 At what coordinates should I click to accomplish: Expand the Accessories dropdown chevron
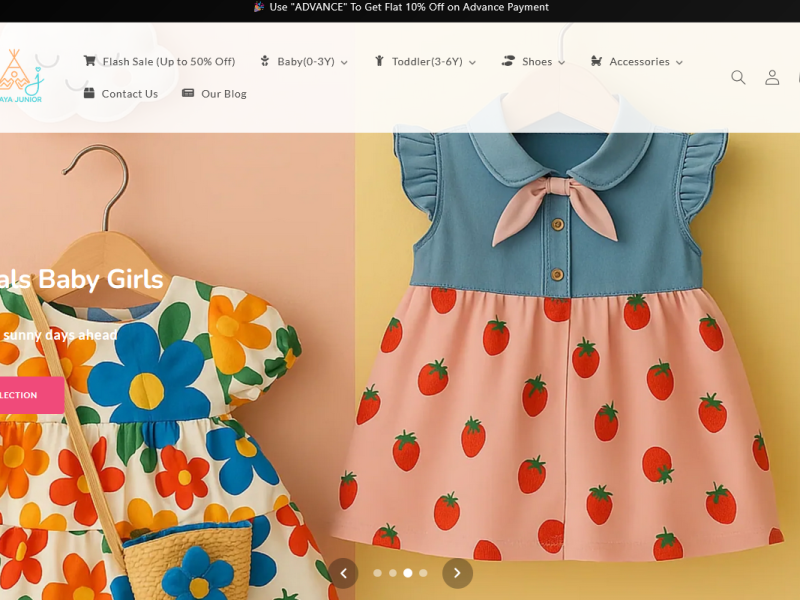679,62
